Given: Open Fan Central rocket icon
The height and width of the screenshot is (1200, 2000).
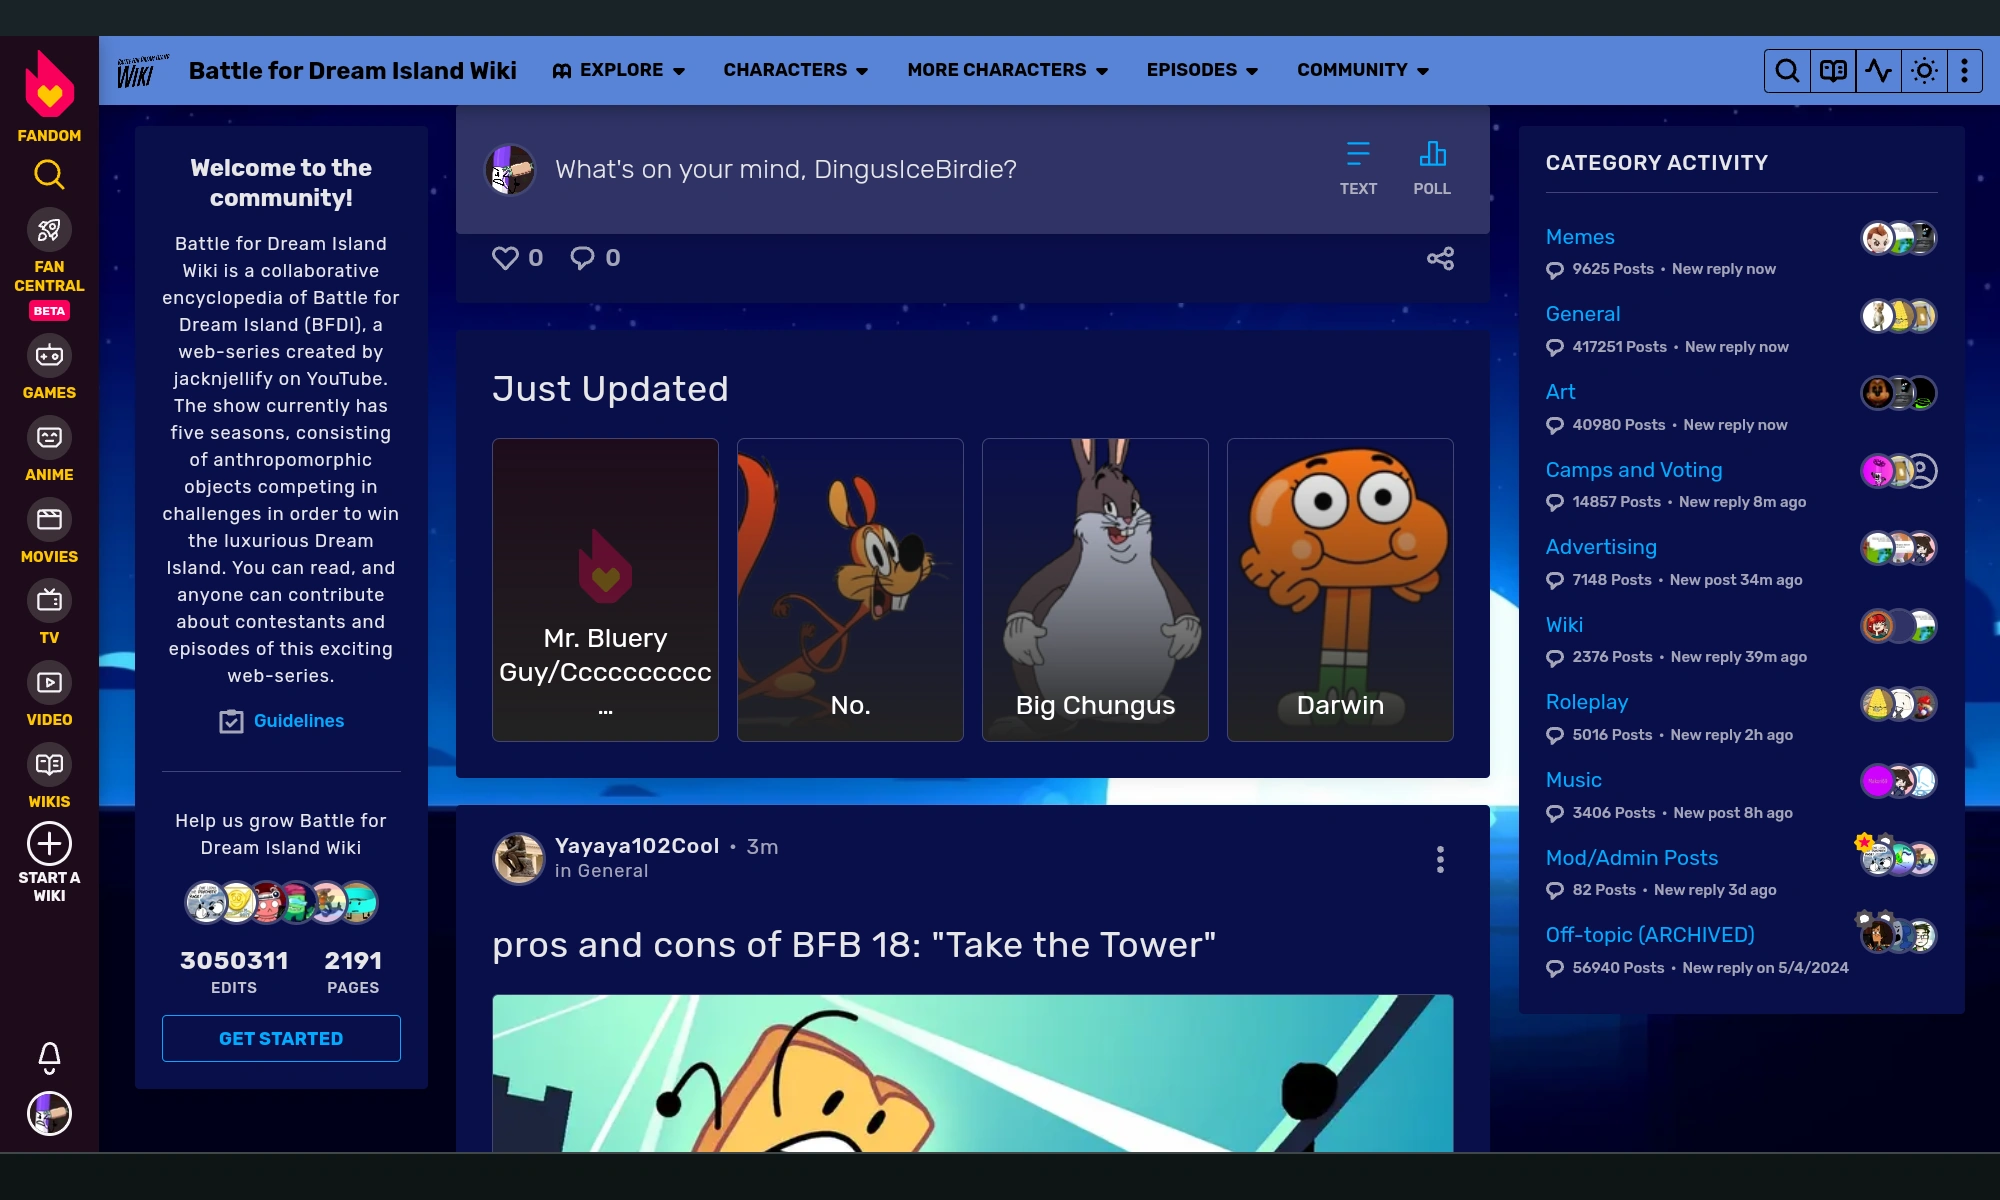Looking at the screenshot, I should click(x=49, y=231).
